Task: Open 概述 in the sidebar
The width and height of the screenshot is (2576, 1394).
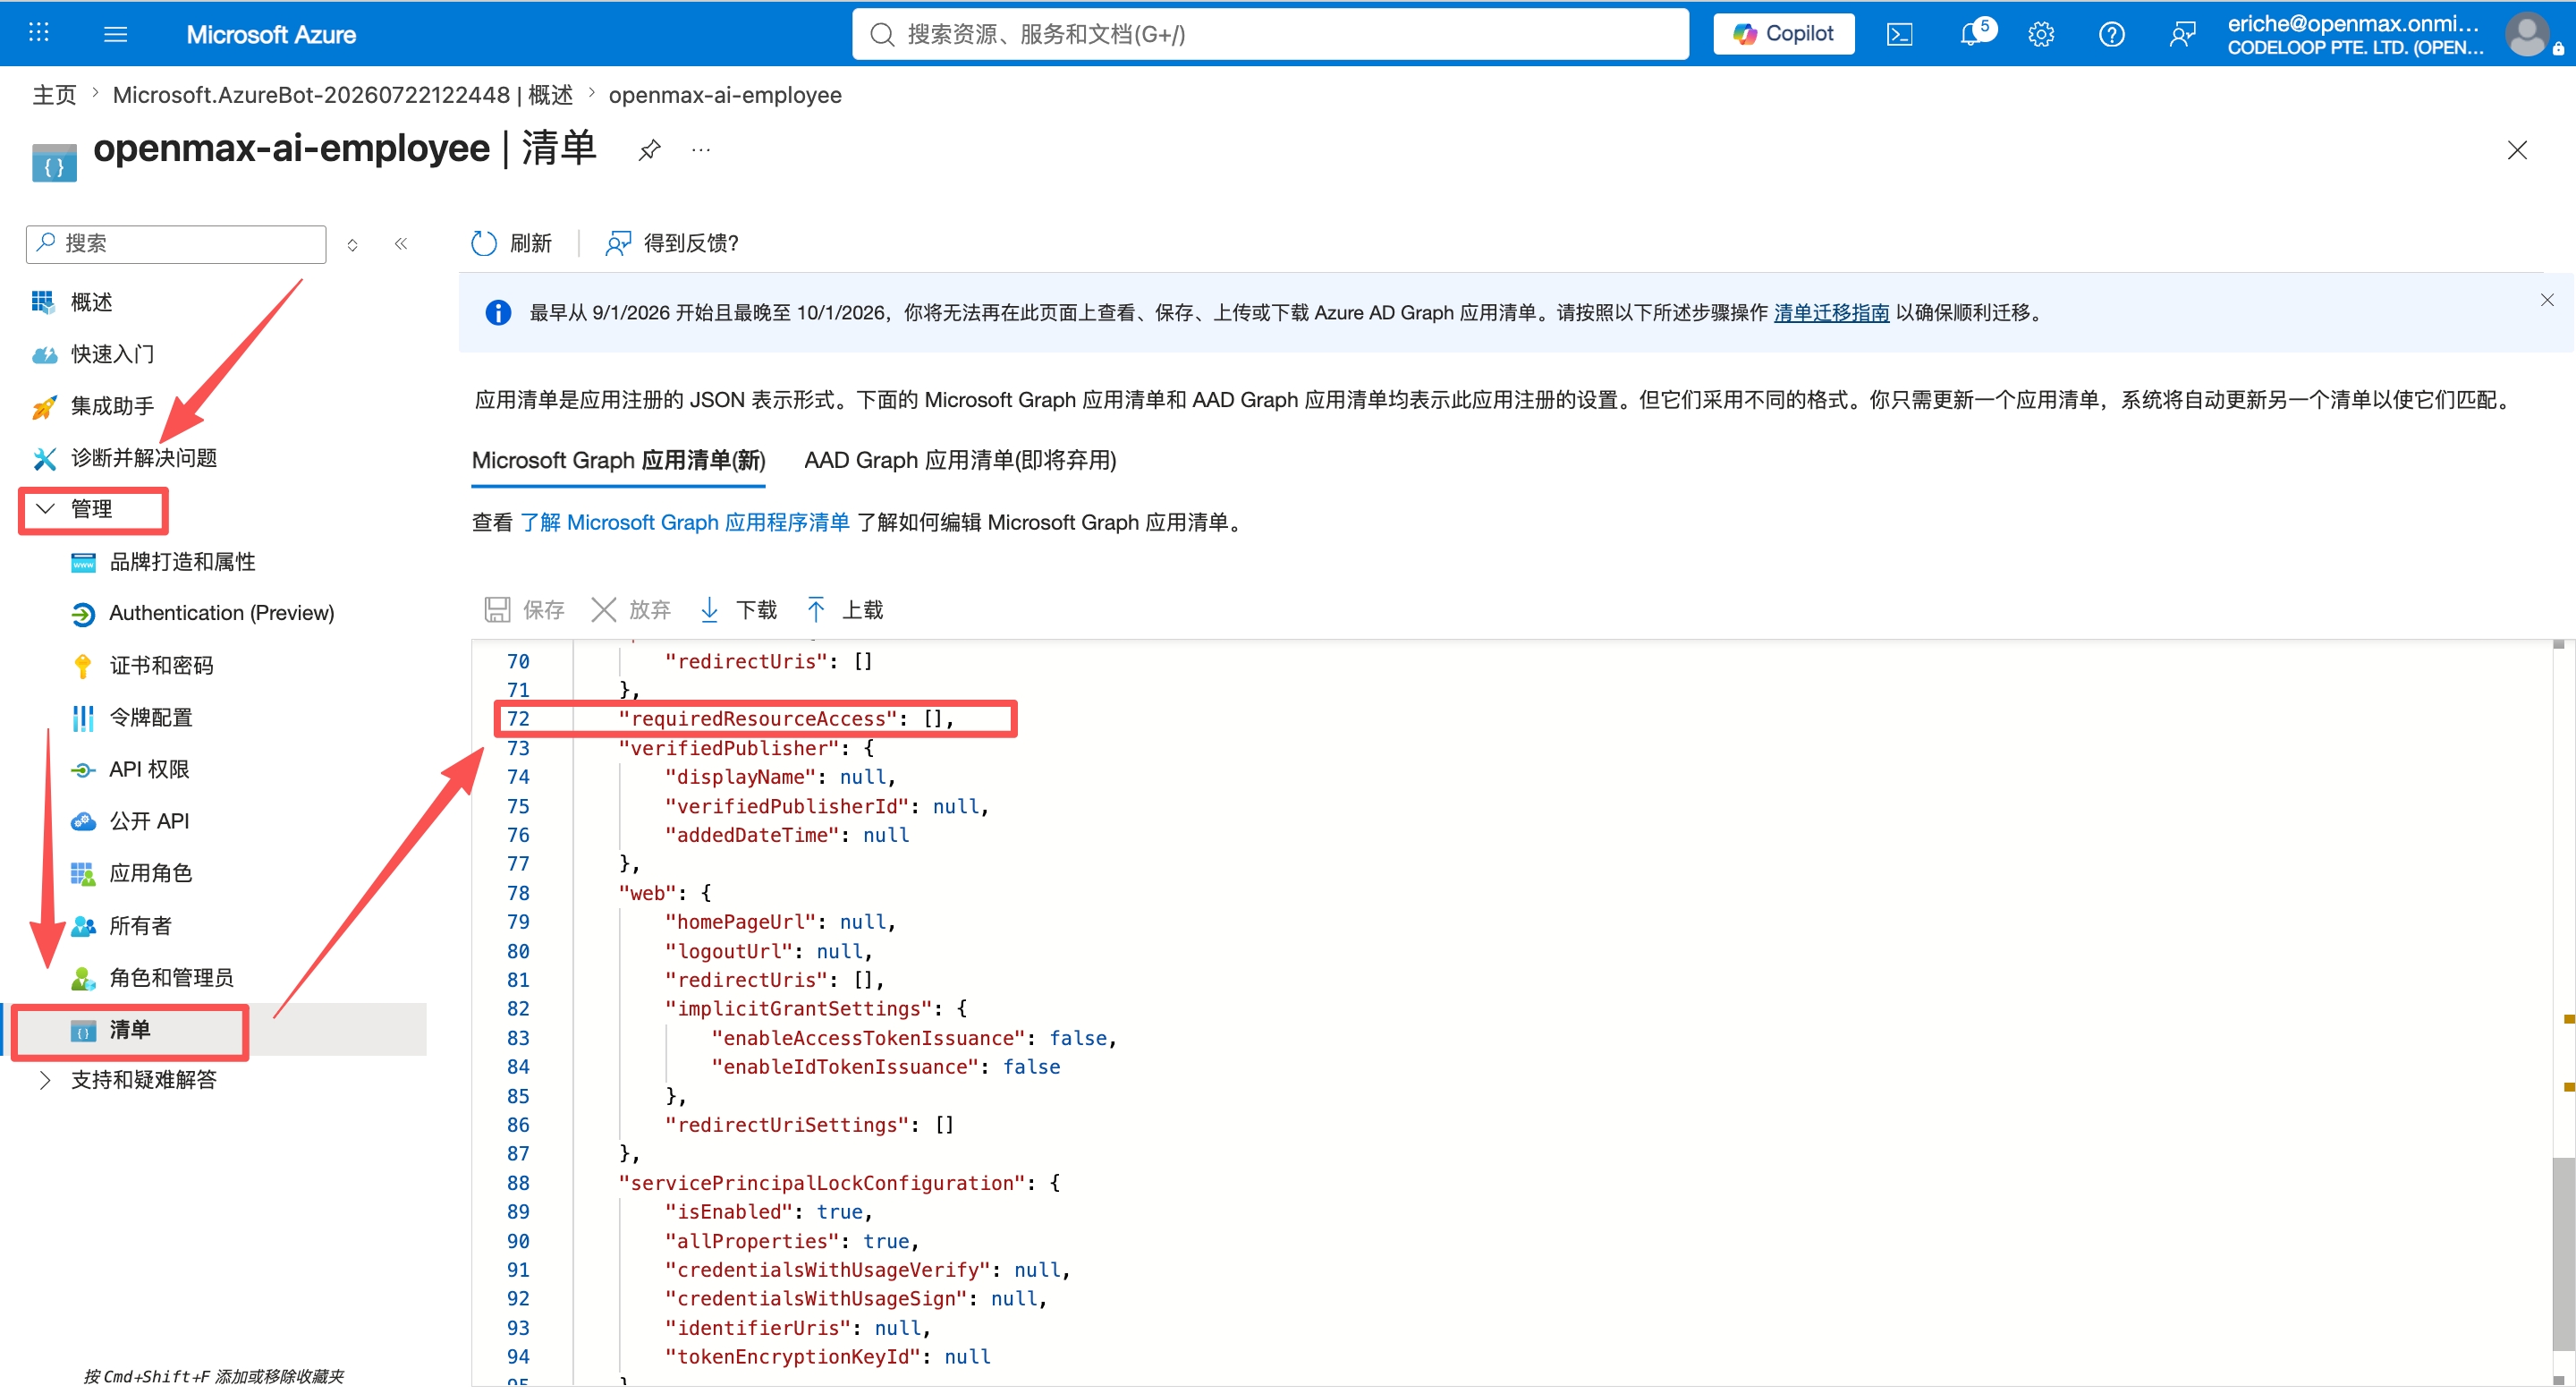Action: pos(91,301)
